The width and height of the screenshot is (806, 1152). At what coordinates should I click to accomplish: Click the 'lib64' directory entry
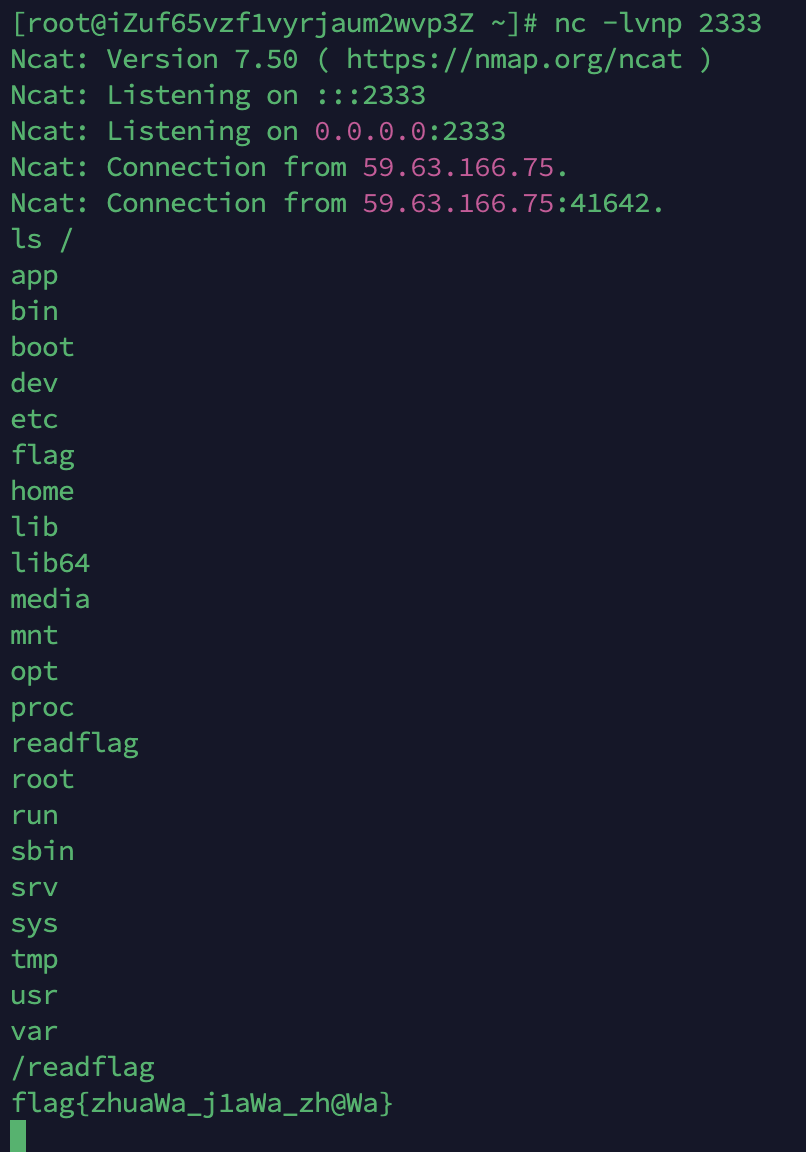point(50,563)
